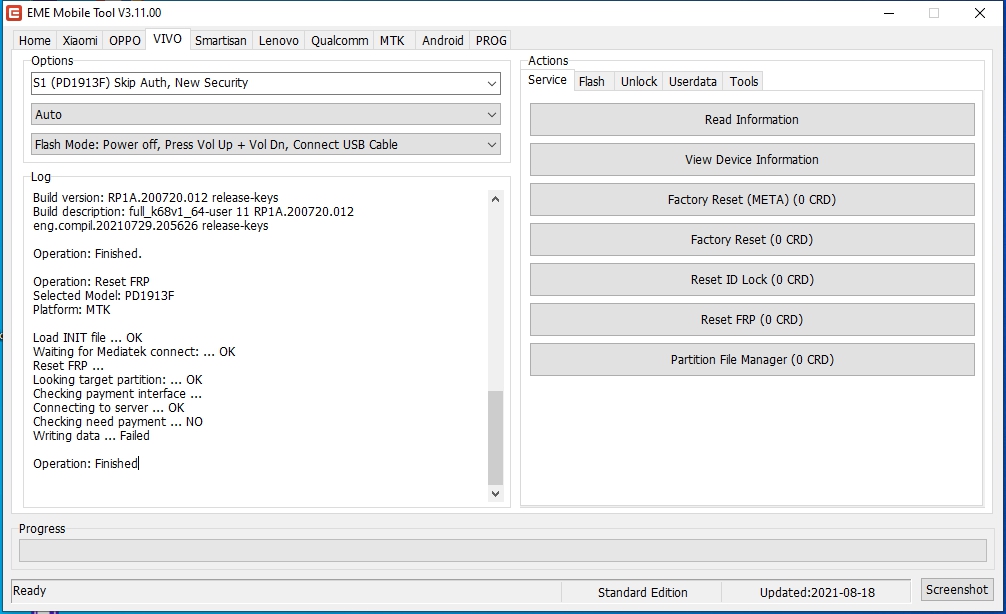
Task: Click the Progress bar
Action: pos(502,550)
